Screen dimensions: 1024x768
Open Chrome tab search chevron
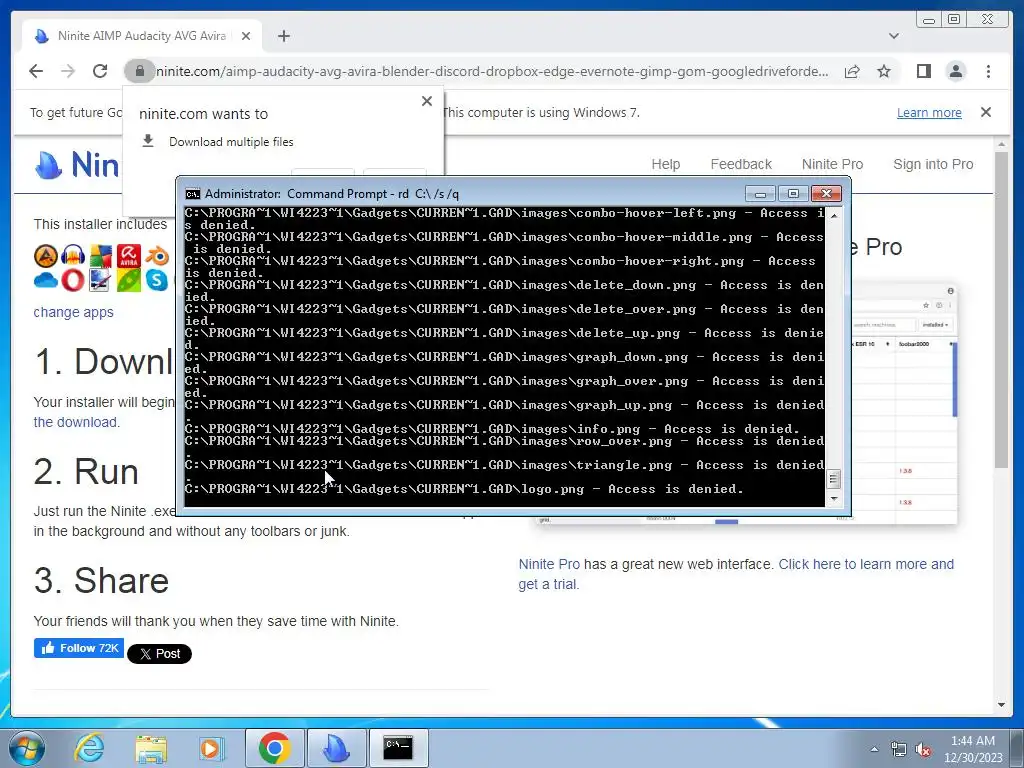click(893, 36)
